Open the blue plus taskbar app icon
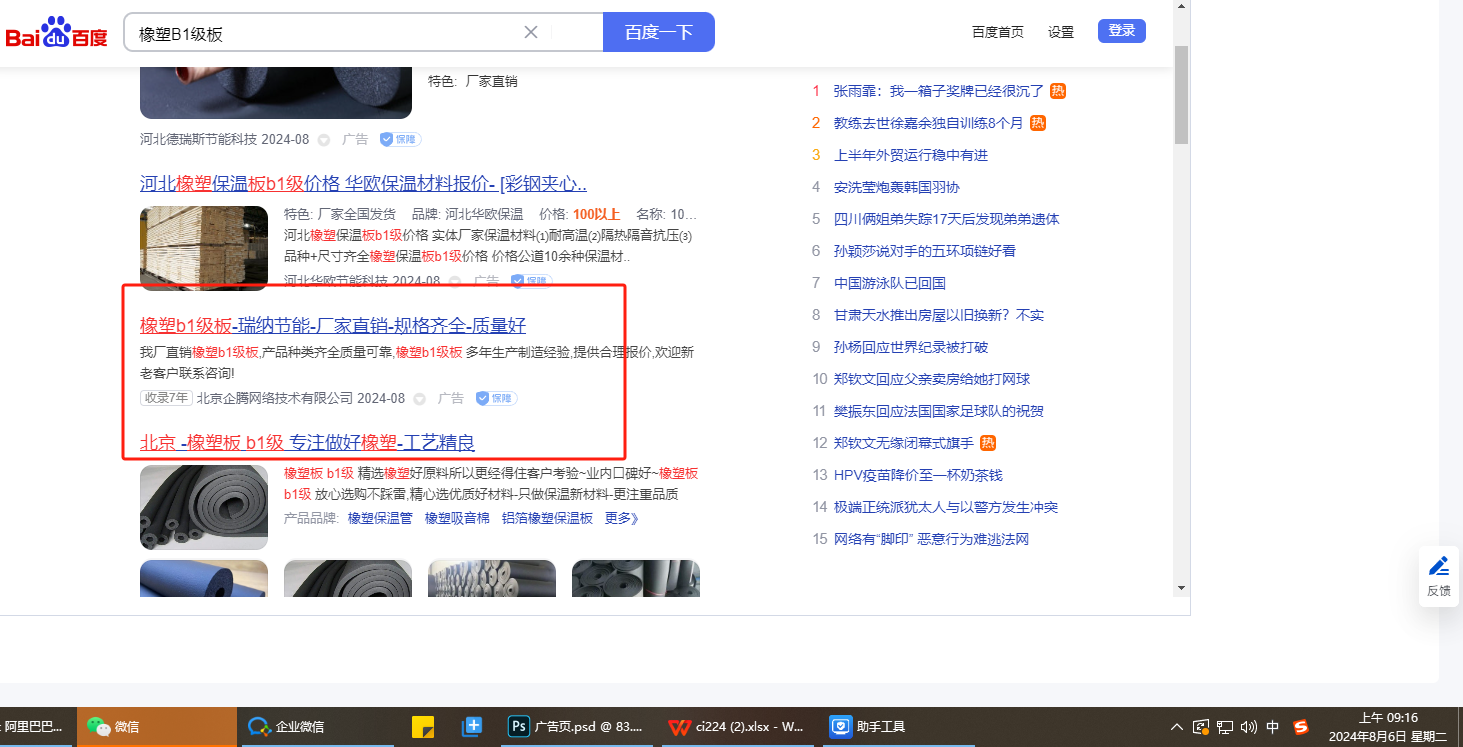The height and width of the screenshot is (747, 1463). click(473, 727)
